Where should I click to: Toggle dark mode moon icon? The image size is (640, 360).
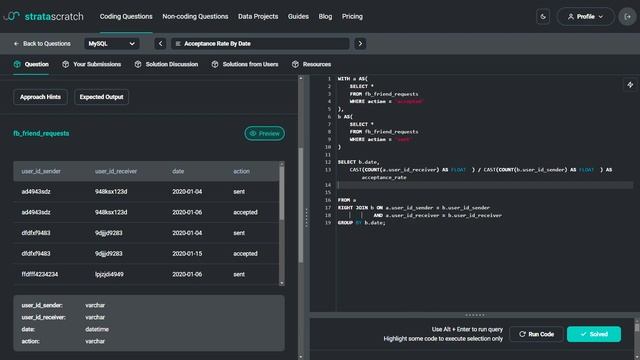543,17
